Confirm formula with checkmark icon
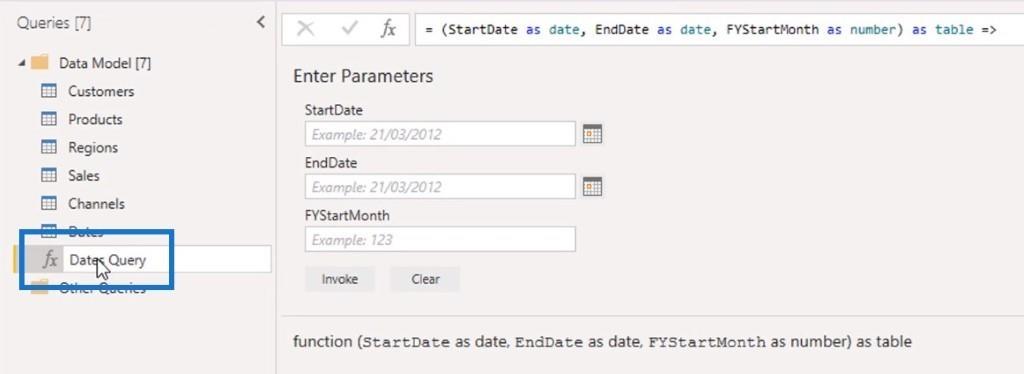 coord(349,29)
